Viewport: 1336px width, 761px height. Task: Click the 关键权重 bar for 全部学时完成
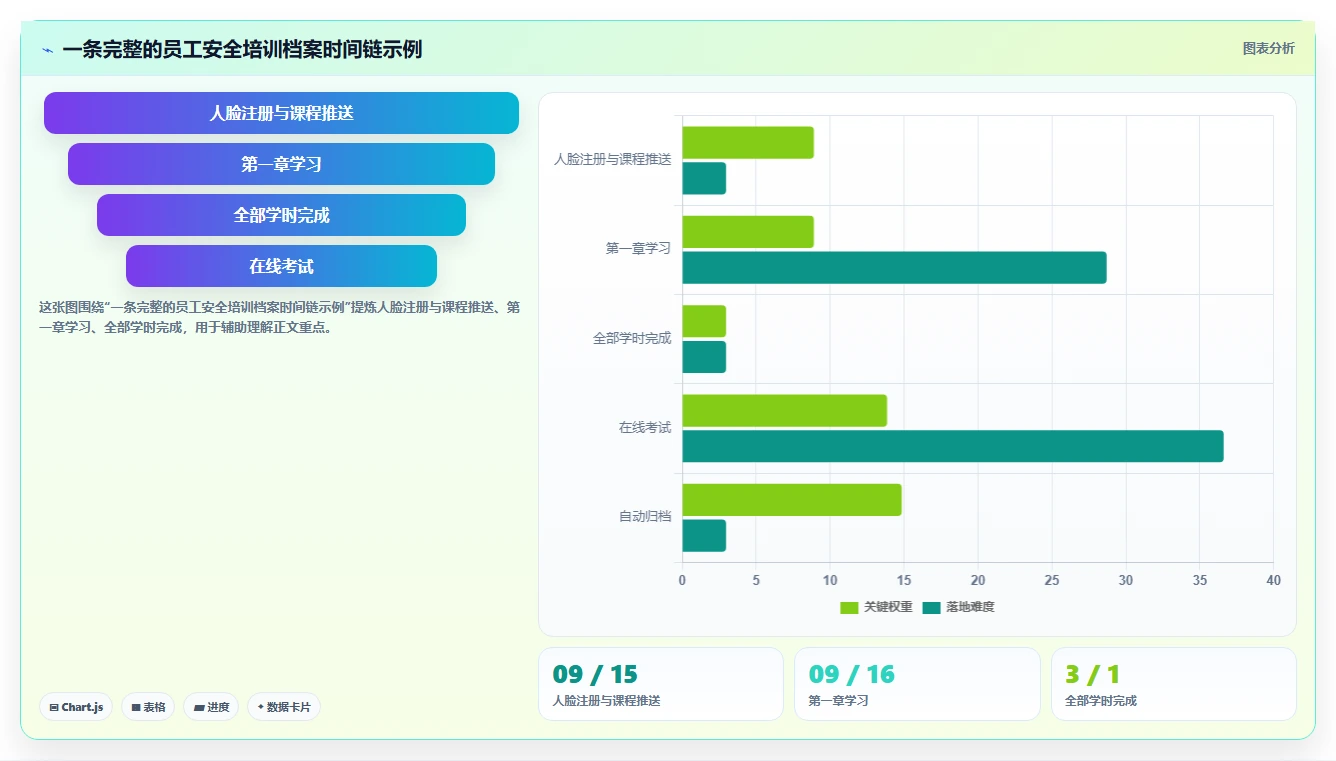(x=704, y=321)
